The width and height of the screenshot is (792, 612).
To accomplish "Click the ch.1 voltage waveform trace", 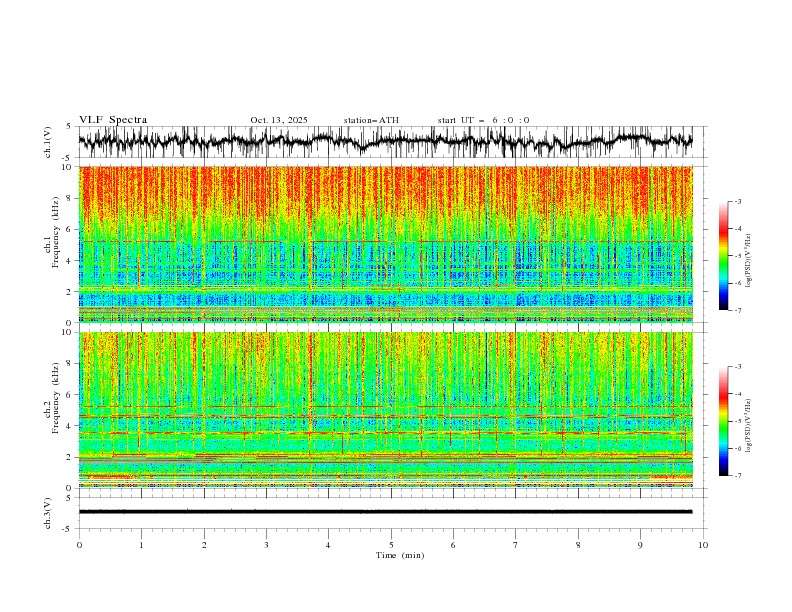I will tap(385, 142).
